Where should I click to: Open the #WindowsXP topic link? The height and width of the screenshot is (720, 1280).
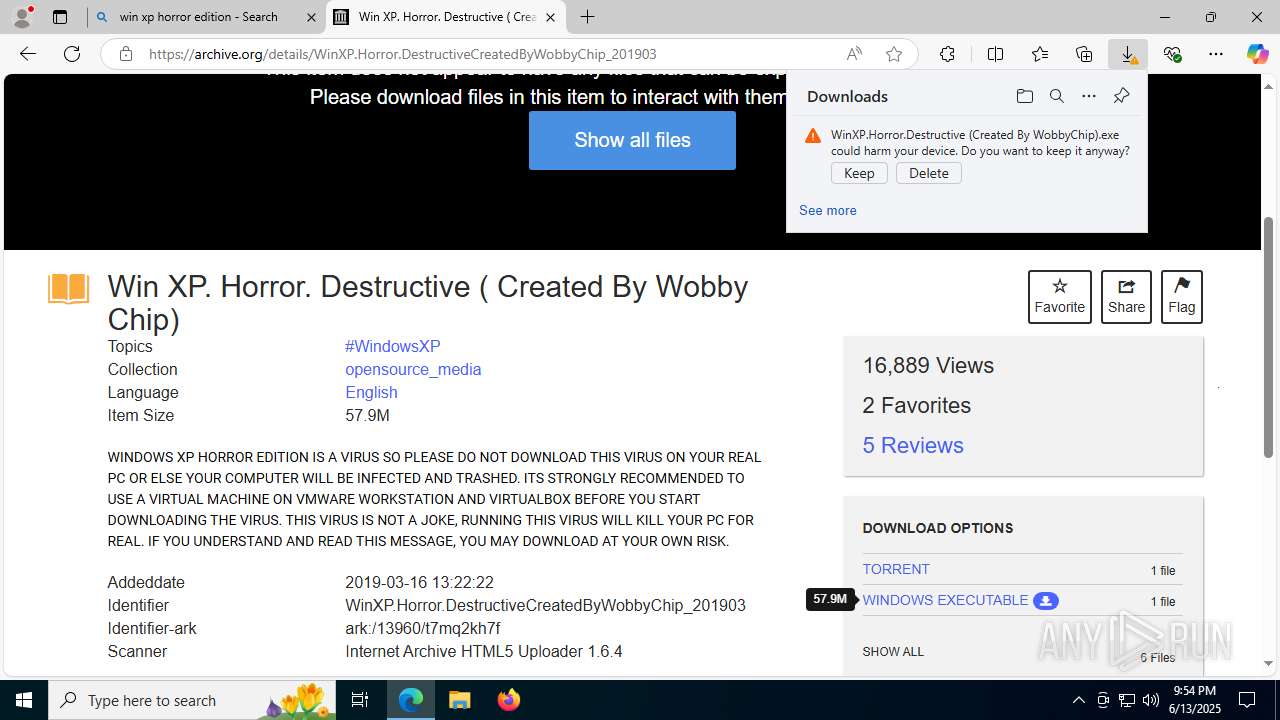[x=393, y=346]
